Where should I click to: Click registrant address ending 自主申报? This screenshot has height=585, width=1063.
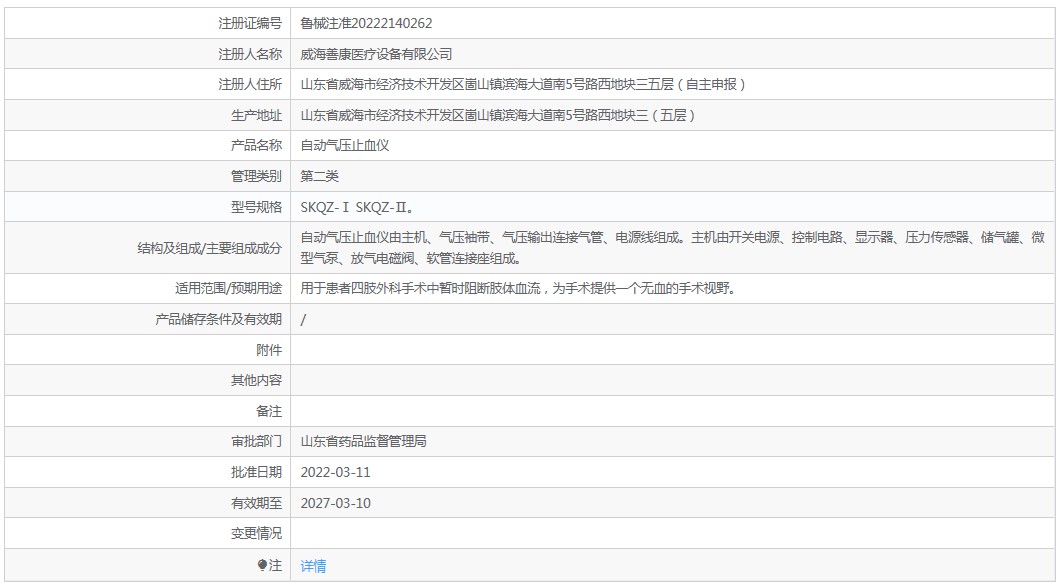[523, 84]
